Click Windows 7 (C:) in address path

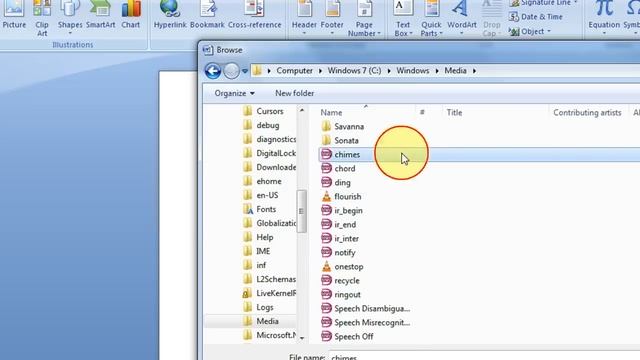click(x=354, y=71)
